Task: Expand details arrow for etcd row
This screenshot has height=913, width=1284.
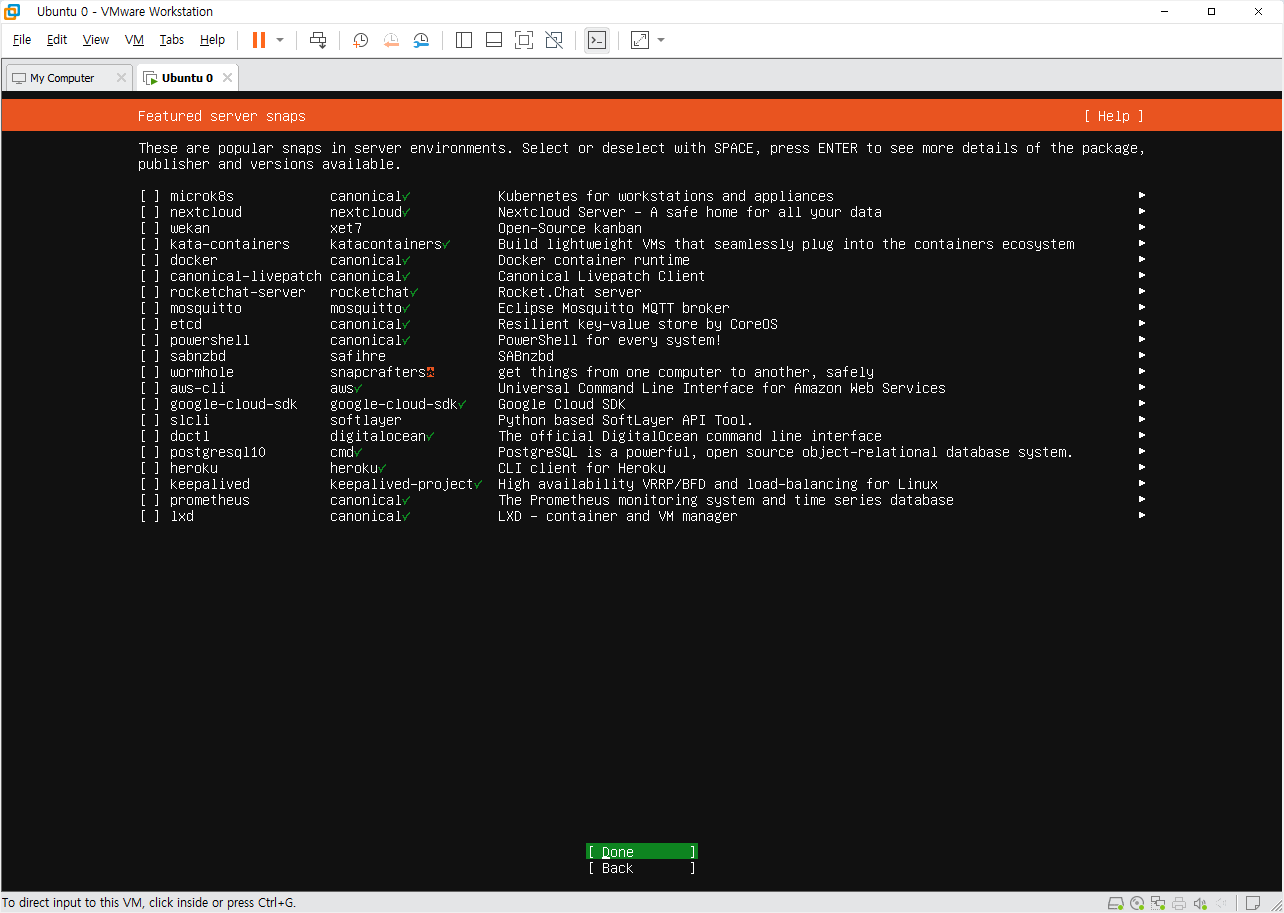Action: point(1142,324)
